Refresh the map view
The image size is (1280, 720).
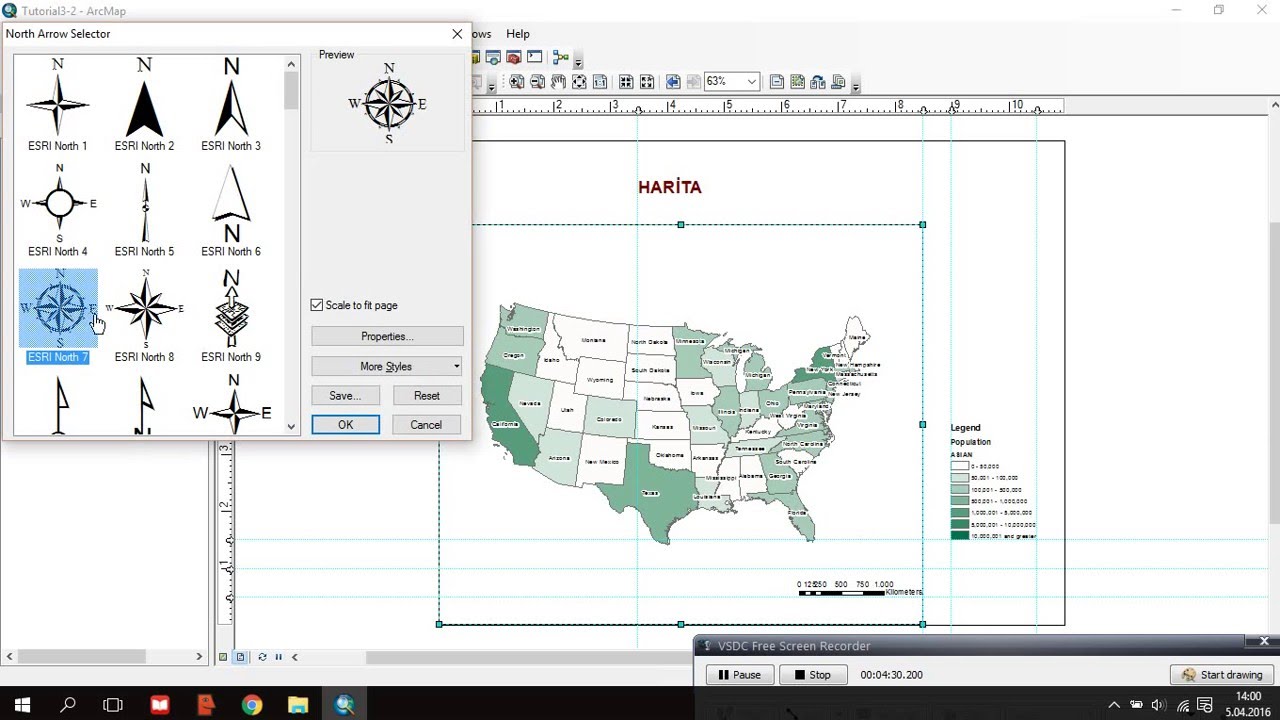point(262,657)
